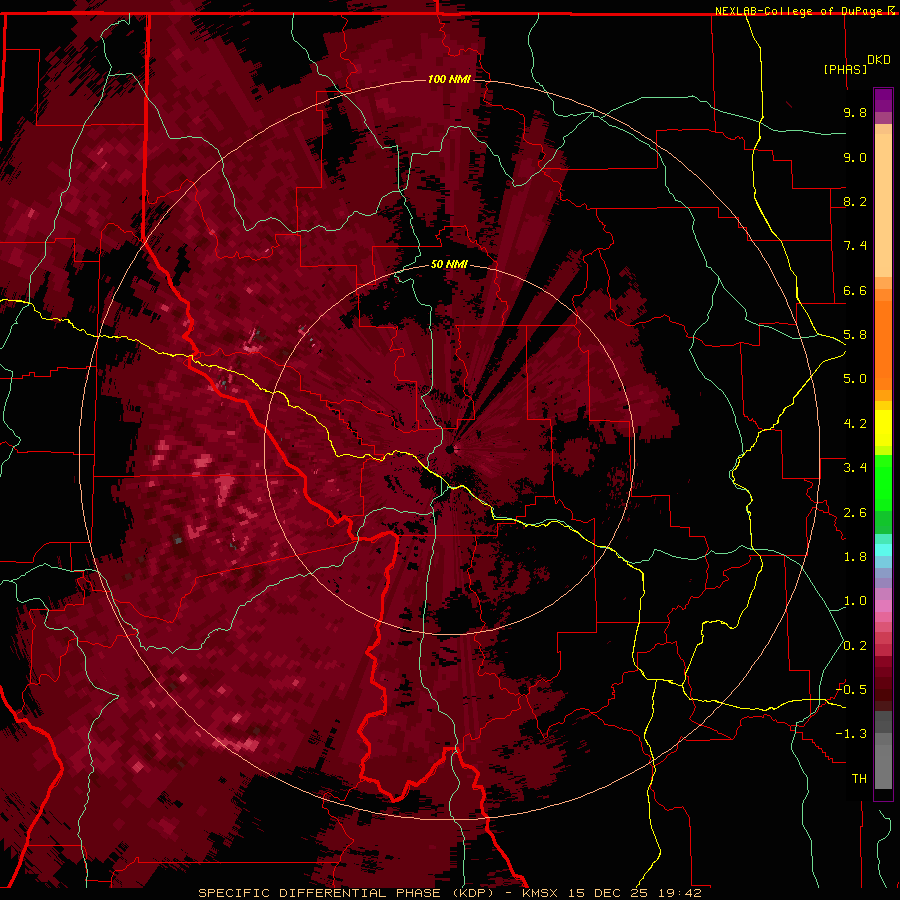Select the 1.8 legend value
The width and height of the screenshot is (900, 900).
855,557
